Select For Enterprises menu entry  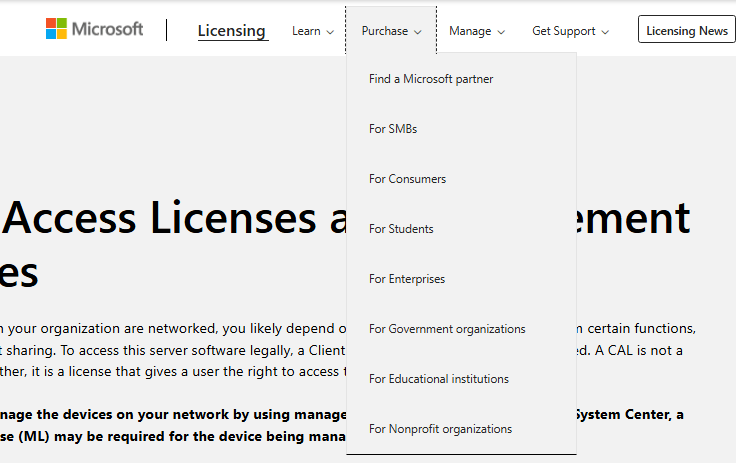[407, 279]
